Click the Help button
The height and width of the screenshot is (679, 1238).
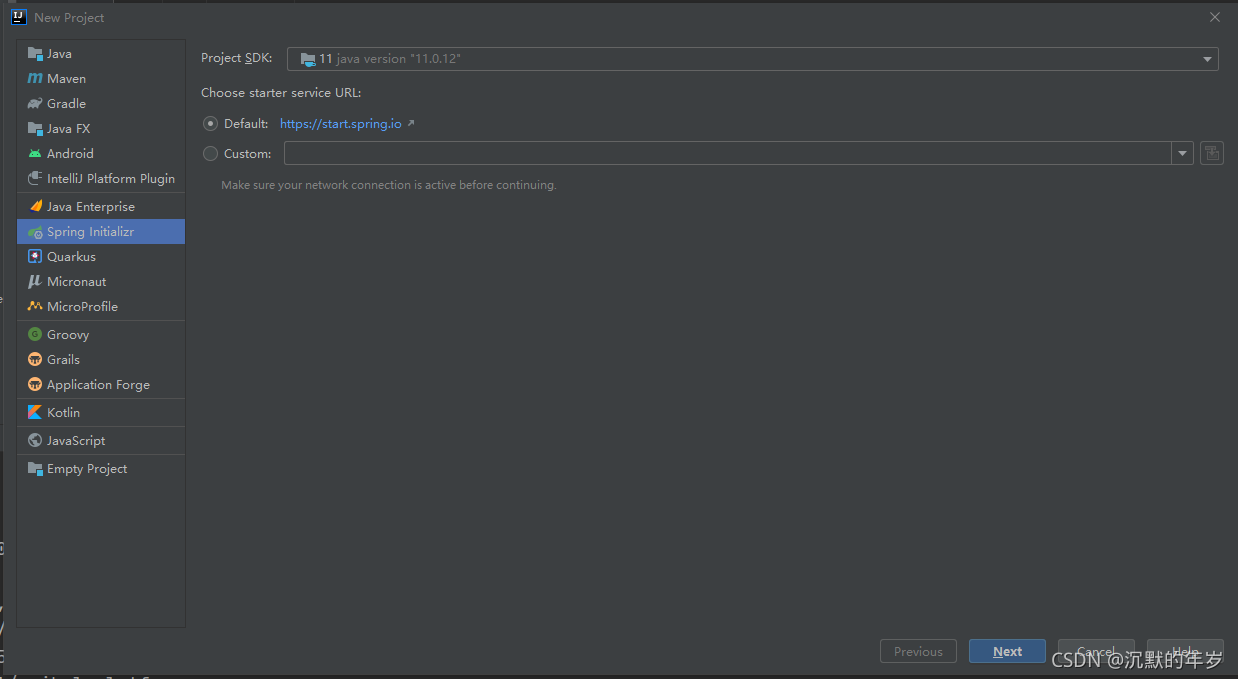pos(1185,651)
